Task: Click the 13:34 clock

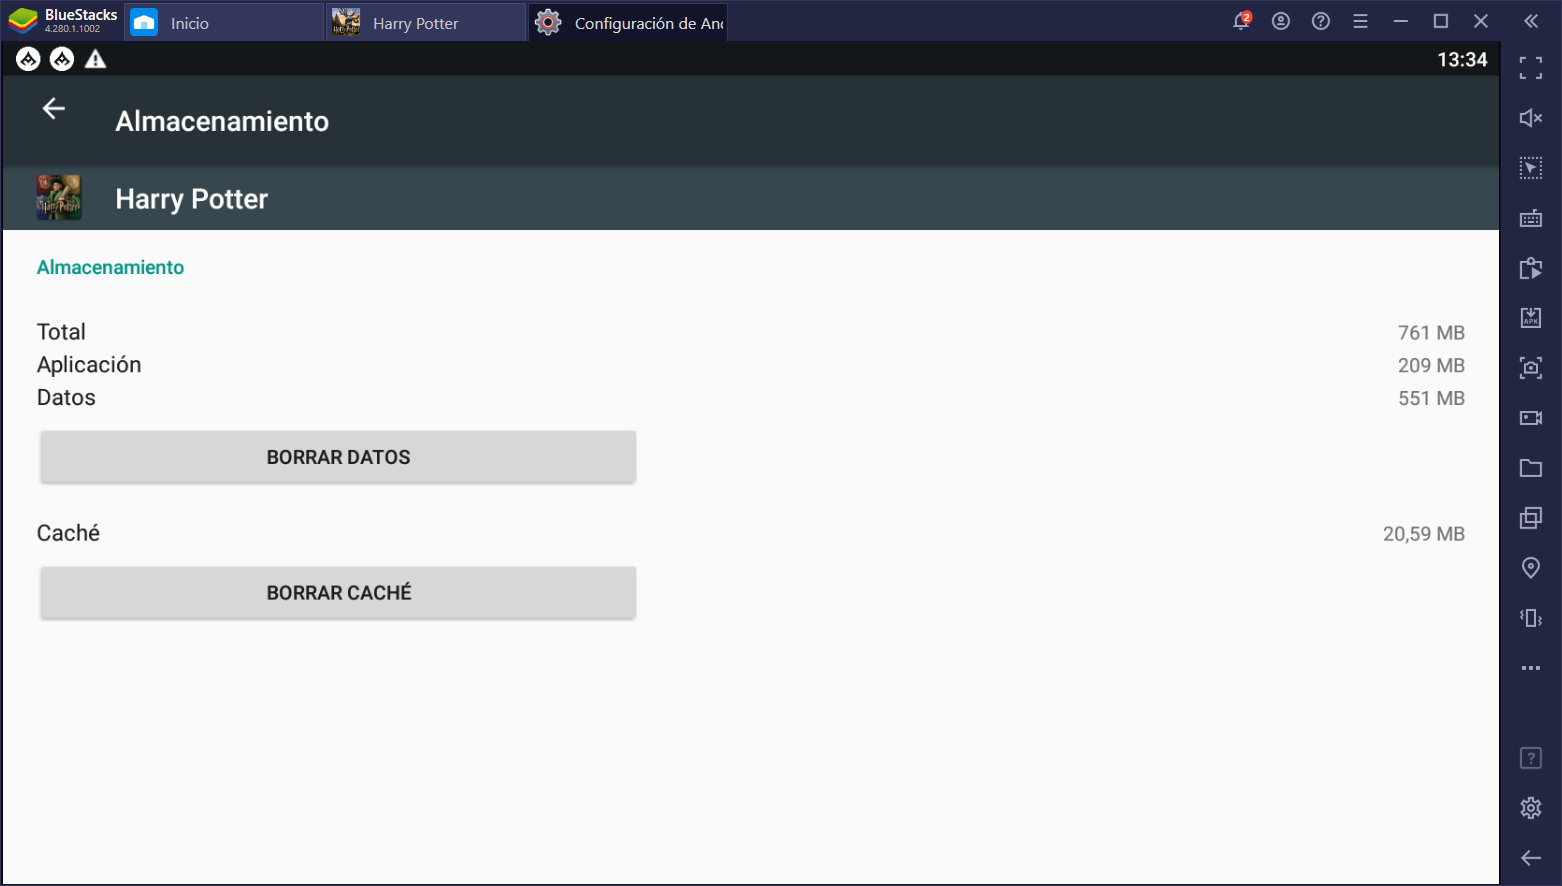Action: click(x=1462, y=60)
